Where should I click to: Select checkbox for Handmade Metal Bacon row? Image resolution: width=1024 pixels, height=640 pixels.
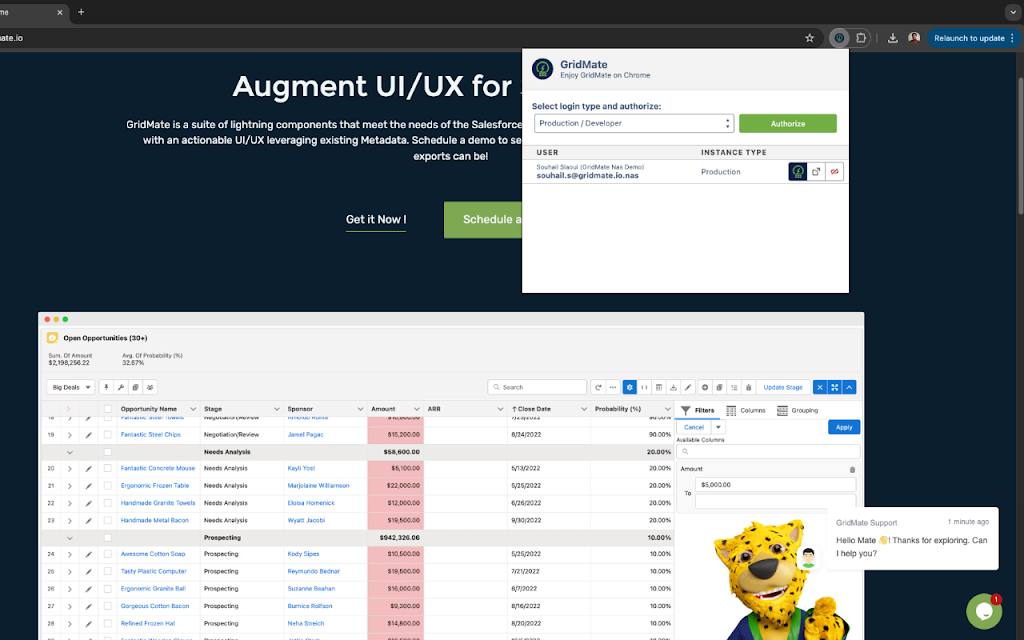108,520
